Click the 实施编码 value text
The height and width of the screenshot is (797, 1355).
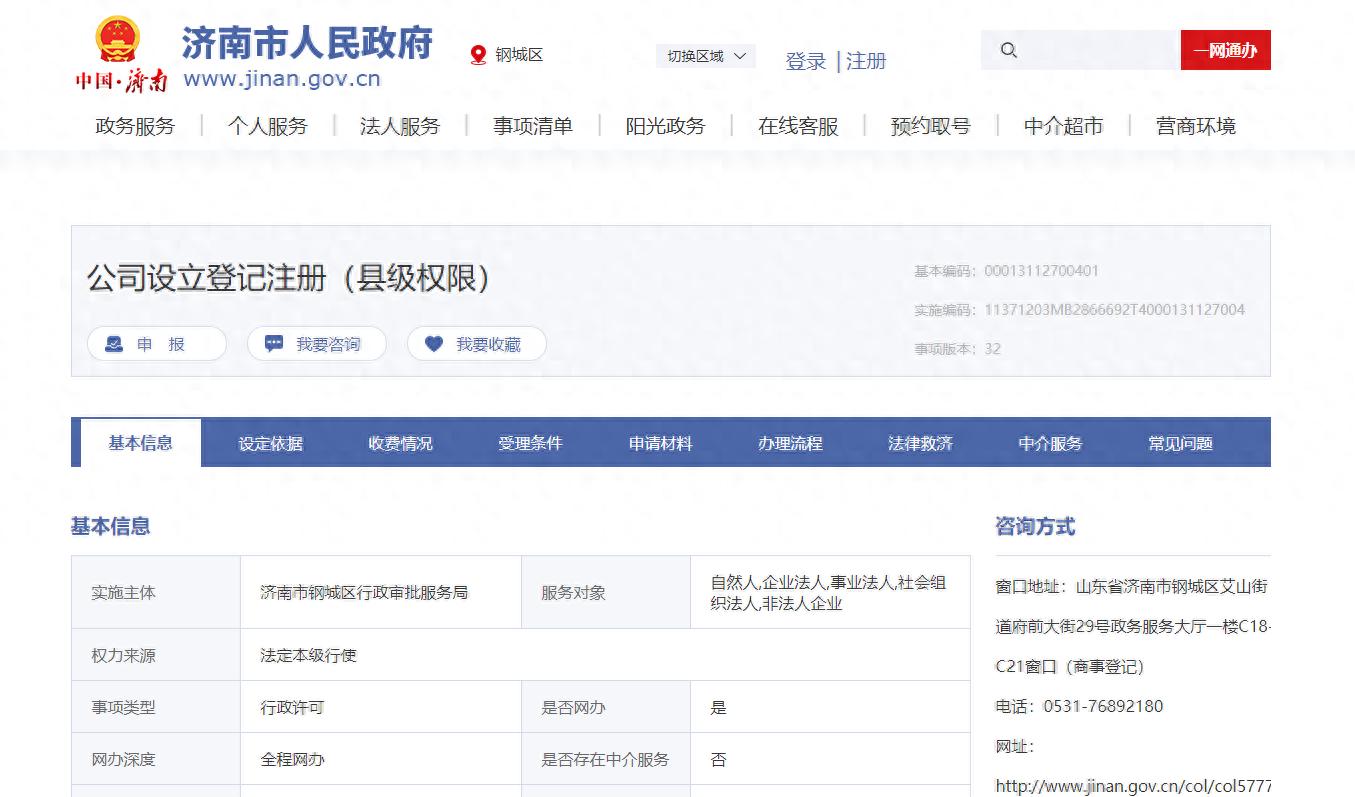tap(1114, 310)
